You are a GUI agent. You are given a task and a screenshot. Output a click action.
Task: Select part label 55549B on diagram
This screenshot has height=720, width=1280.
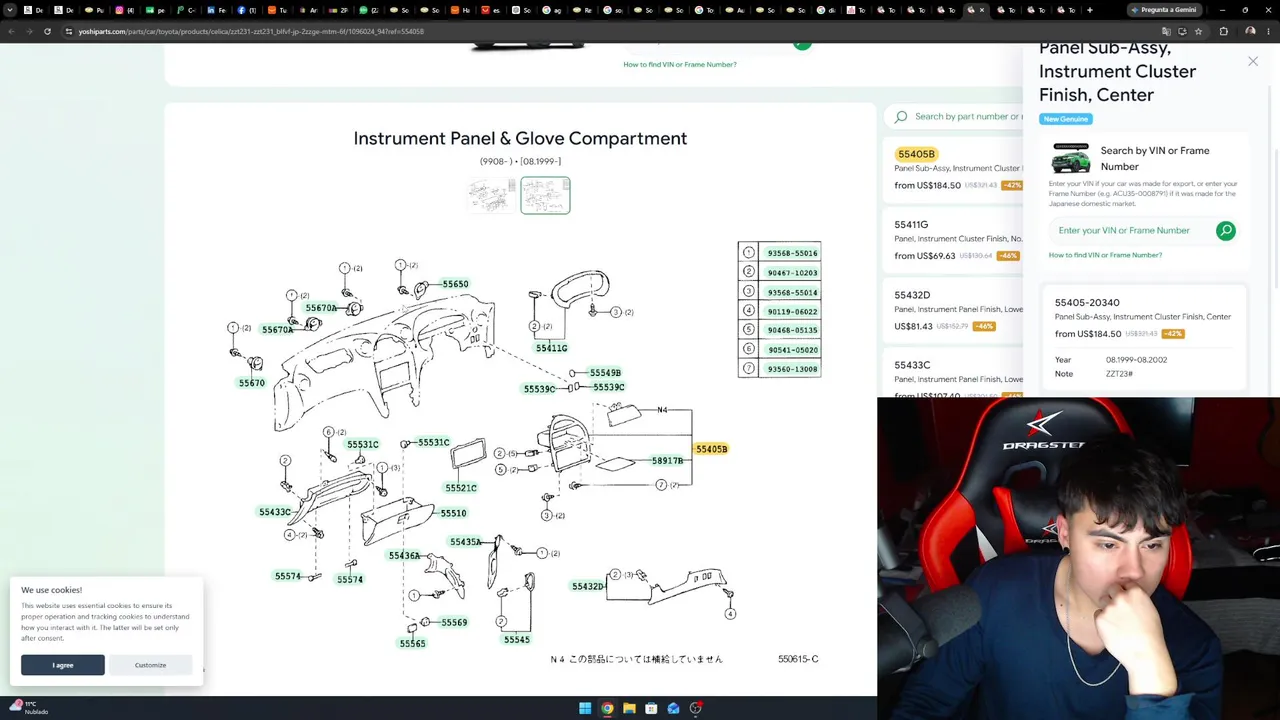[x=605, y=373]
